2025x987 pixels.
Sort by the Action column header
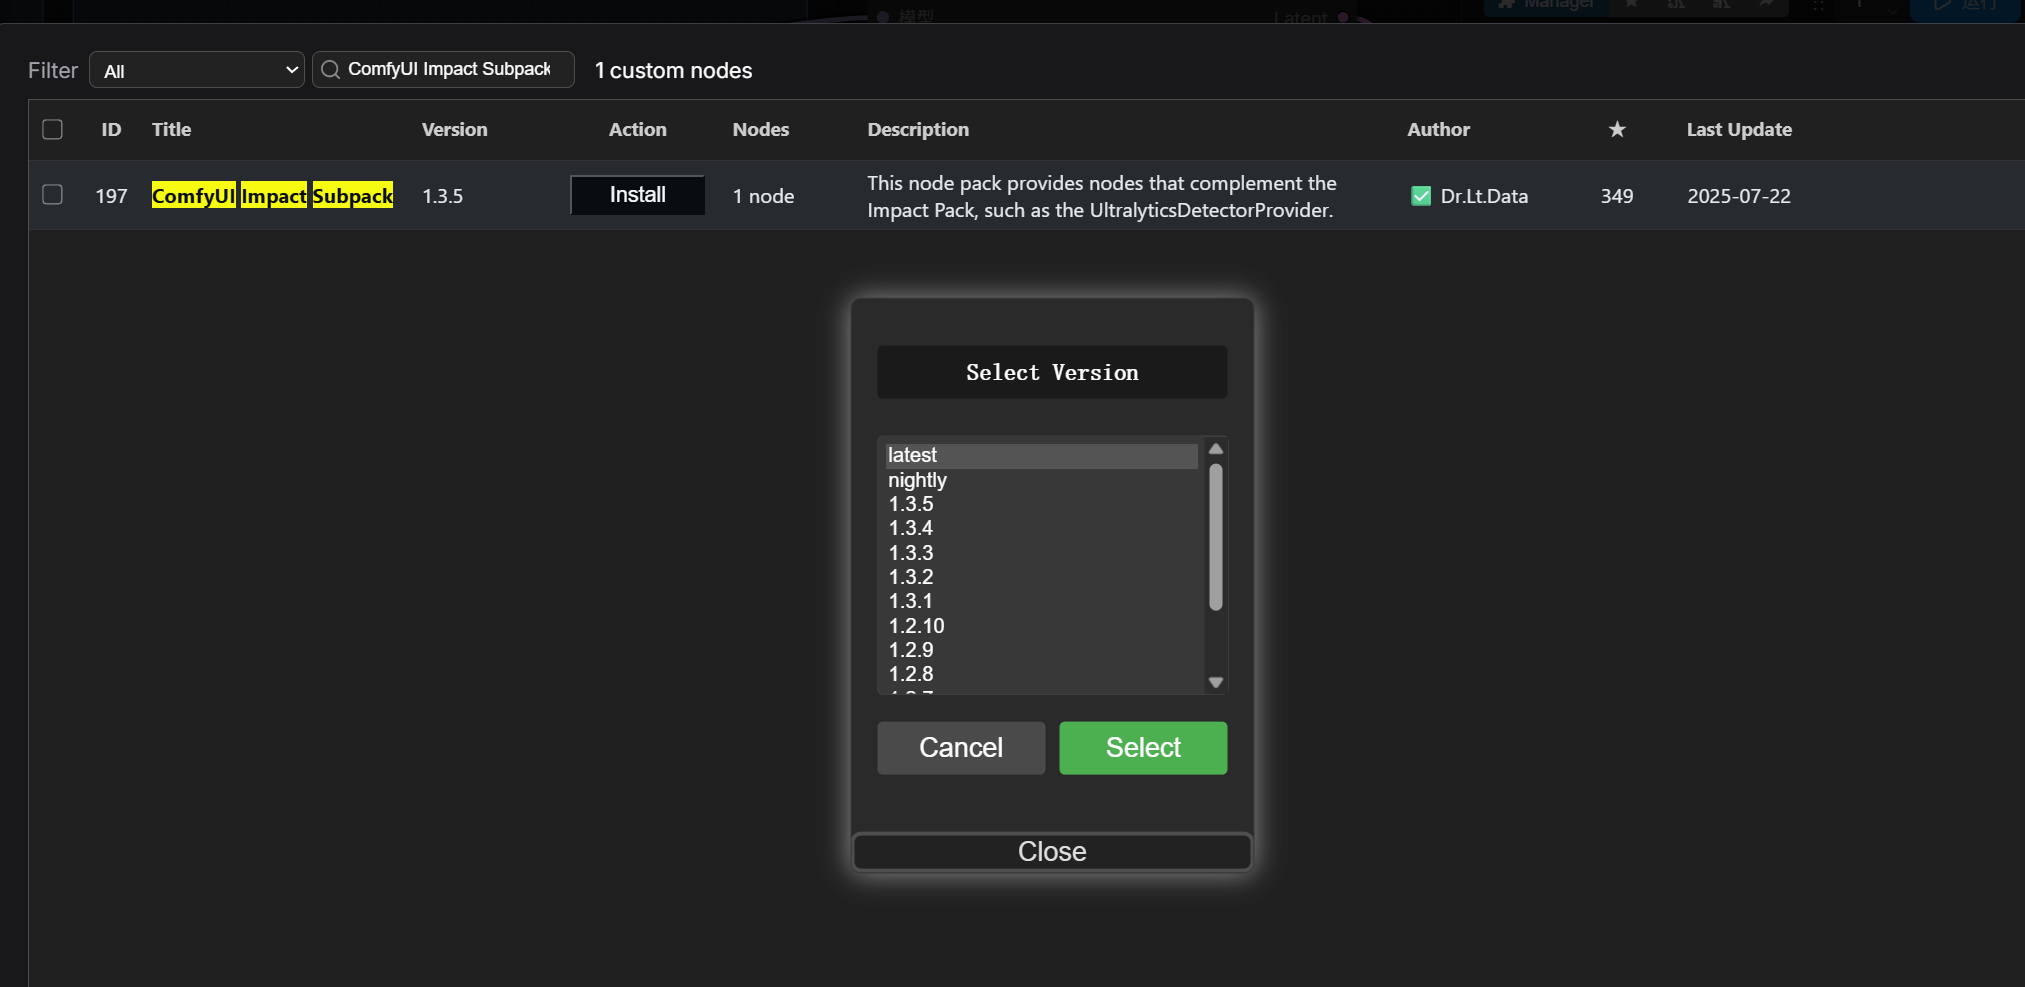pos(638,129)
